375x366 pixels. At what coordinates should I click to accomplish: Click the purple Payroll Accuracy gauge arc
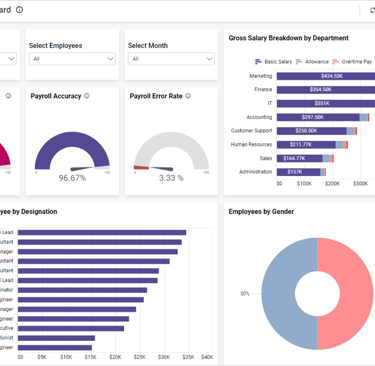[x=72, y=140]
